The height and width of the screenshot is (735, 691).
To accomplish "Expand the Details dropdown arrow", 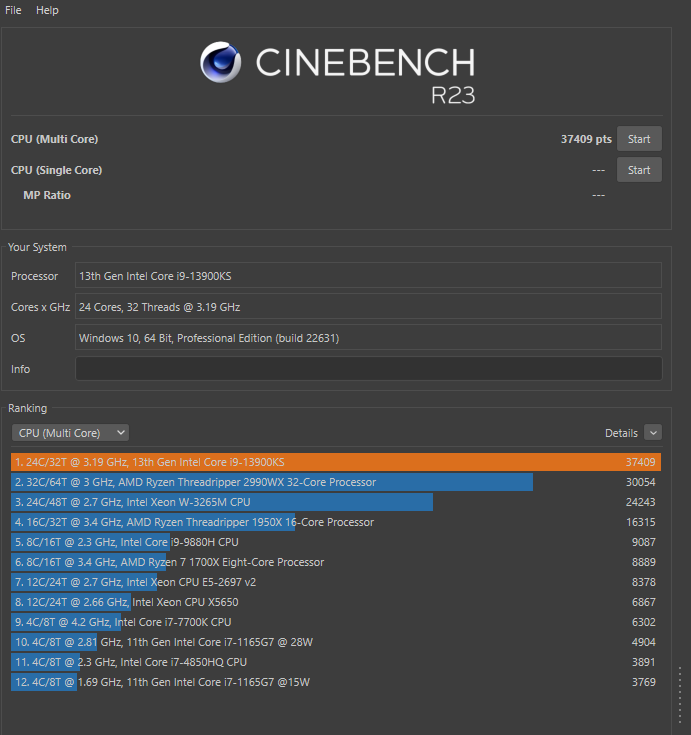I will [x=653, y=432].
